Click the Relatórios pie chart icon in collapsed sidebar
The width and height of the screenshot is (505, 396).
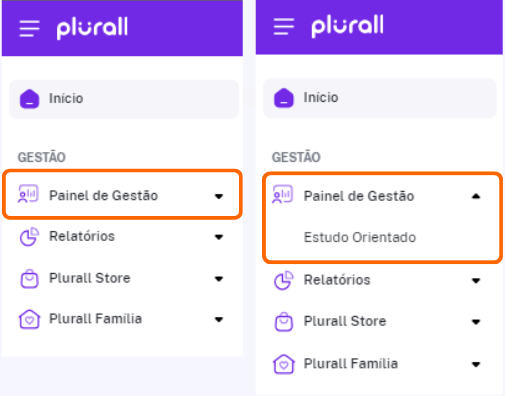[29, 237]
